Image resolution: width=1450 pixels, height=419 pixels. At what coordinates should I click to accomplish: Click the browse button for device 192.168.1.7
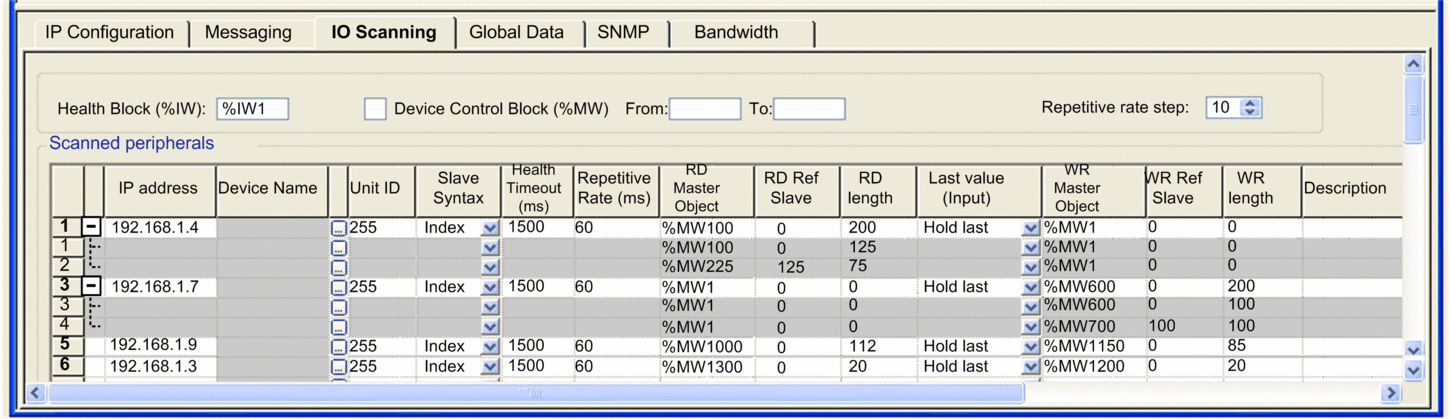tap(339, 288)
